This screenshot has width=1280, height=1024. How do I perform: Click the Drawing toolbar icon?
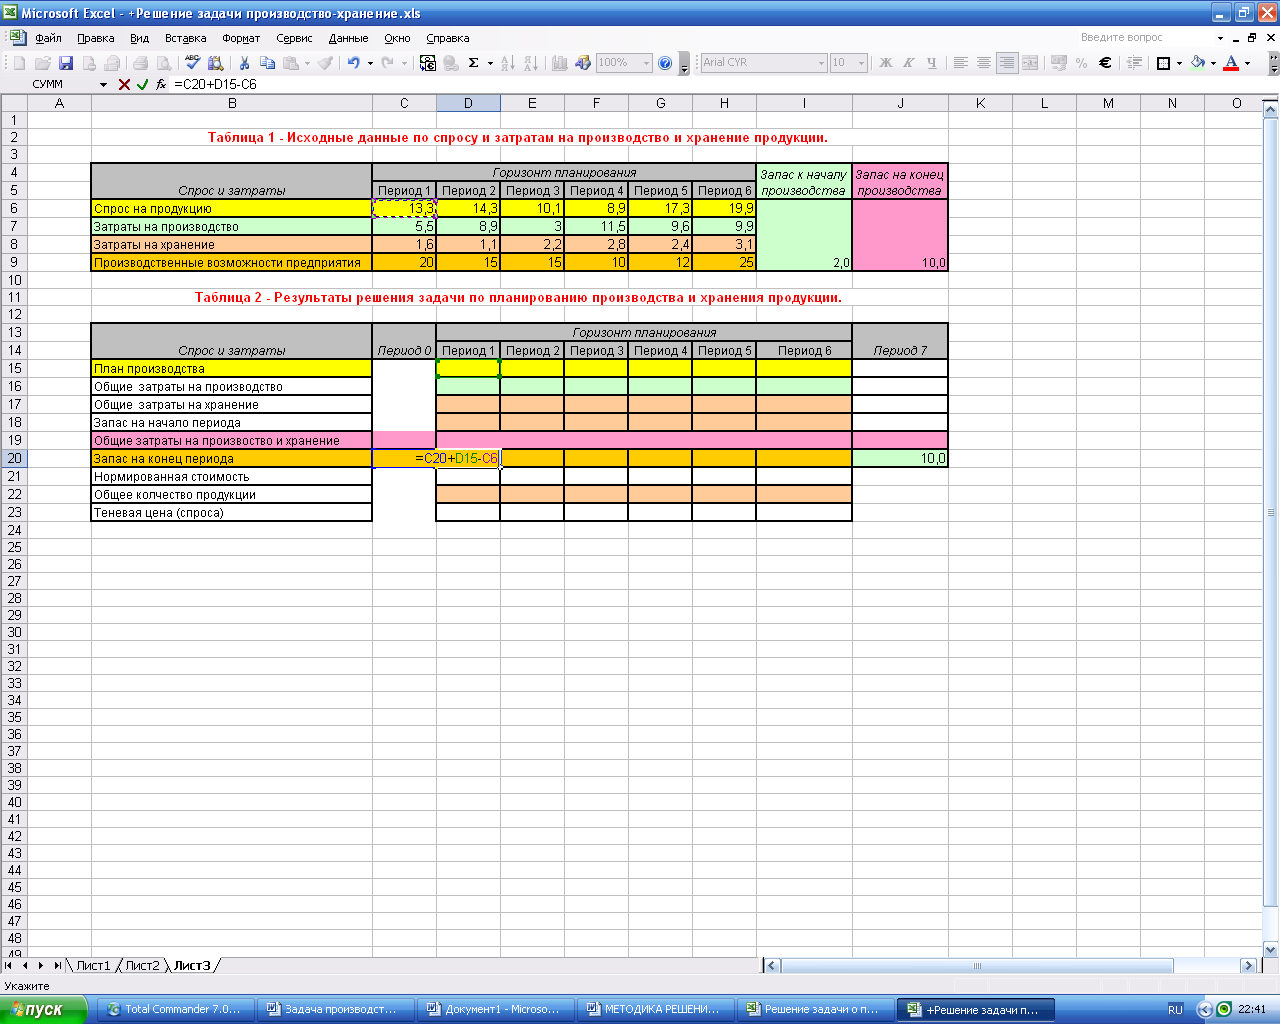click(583, 63)
